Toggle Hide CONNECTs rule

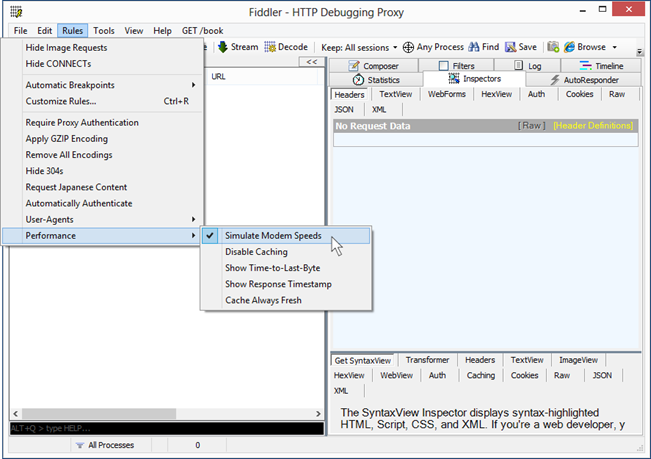tap(103, 64)
